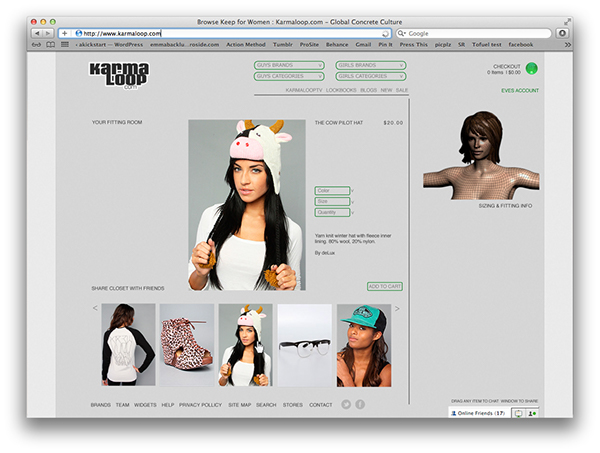Open the New nav item

(386, 90)
